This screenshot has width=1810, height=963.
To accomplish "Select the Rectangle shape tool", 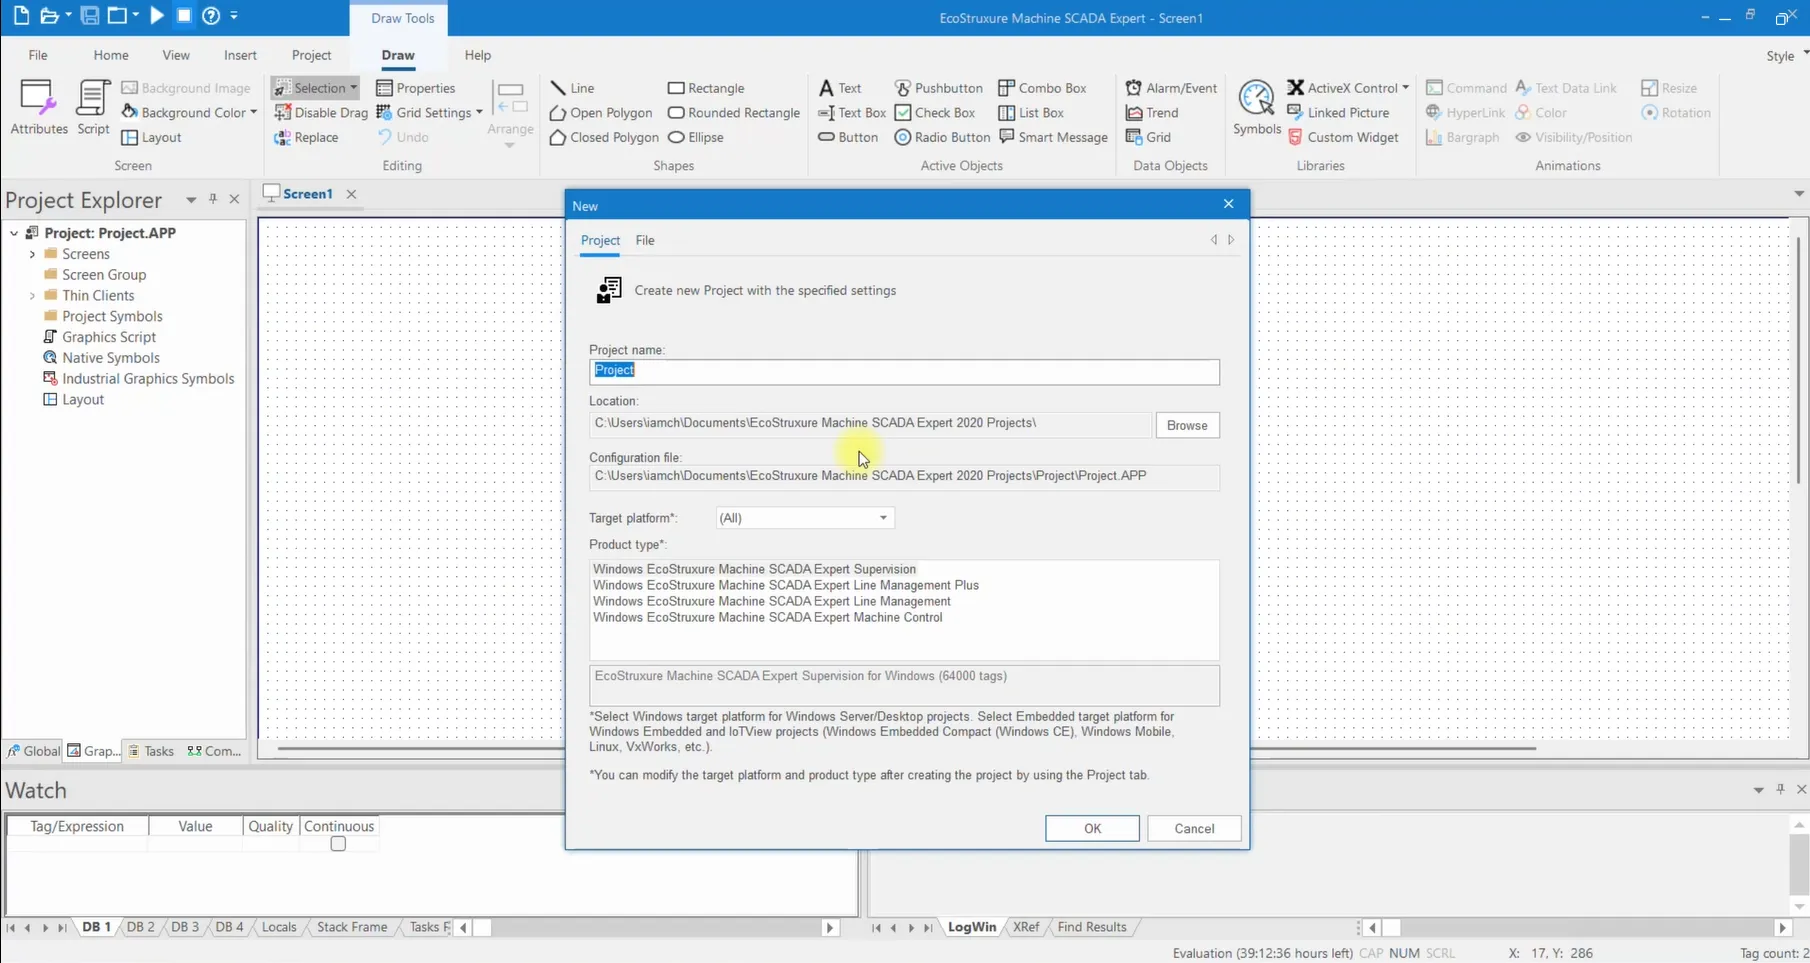I will (706, 88).
